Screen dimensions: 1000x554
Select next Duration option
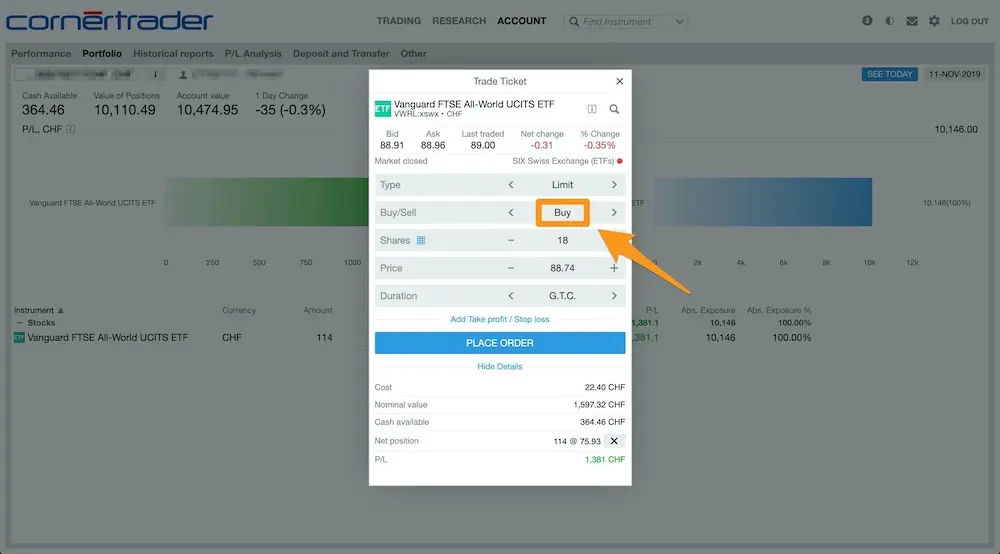click(614, 296)
